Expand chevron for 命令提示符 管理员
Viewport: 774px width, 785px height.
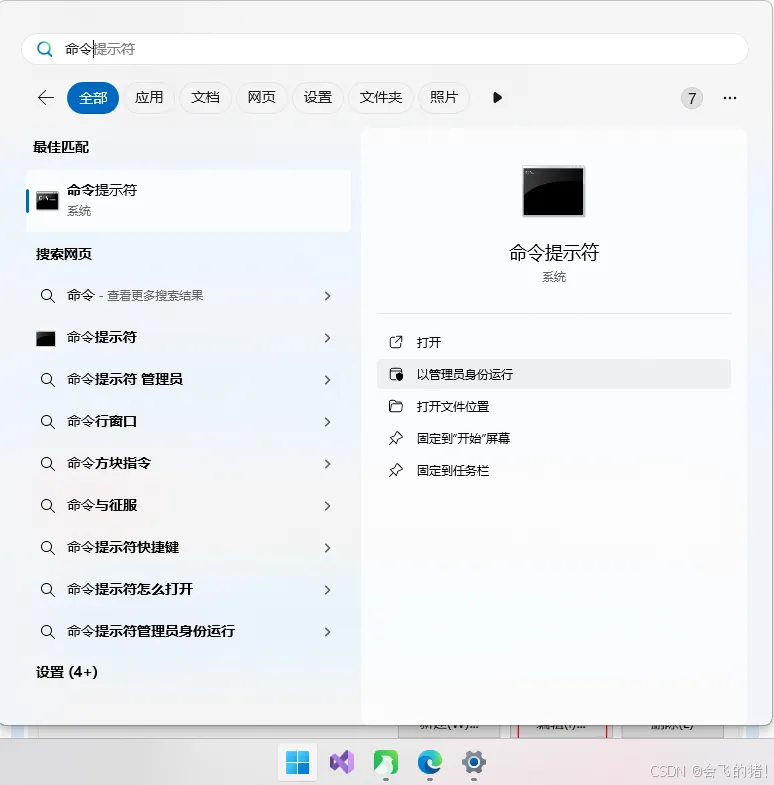pyautogui.click(x=327, y=380)
